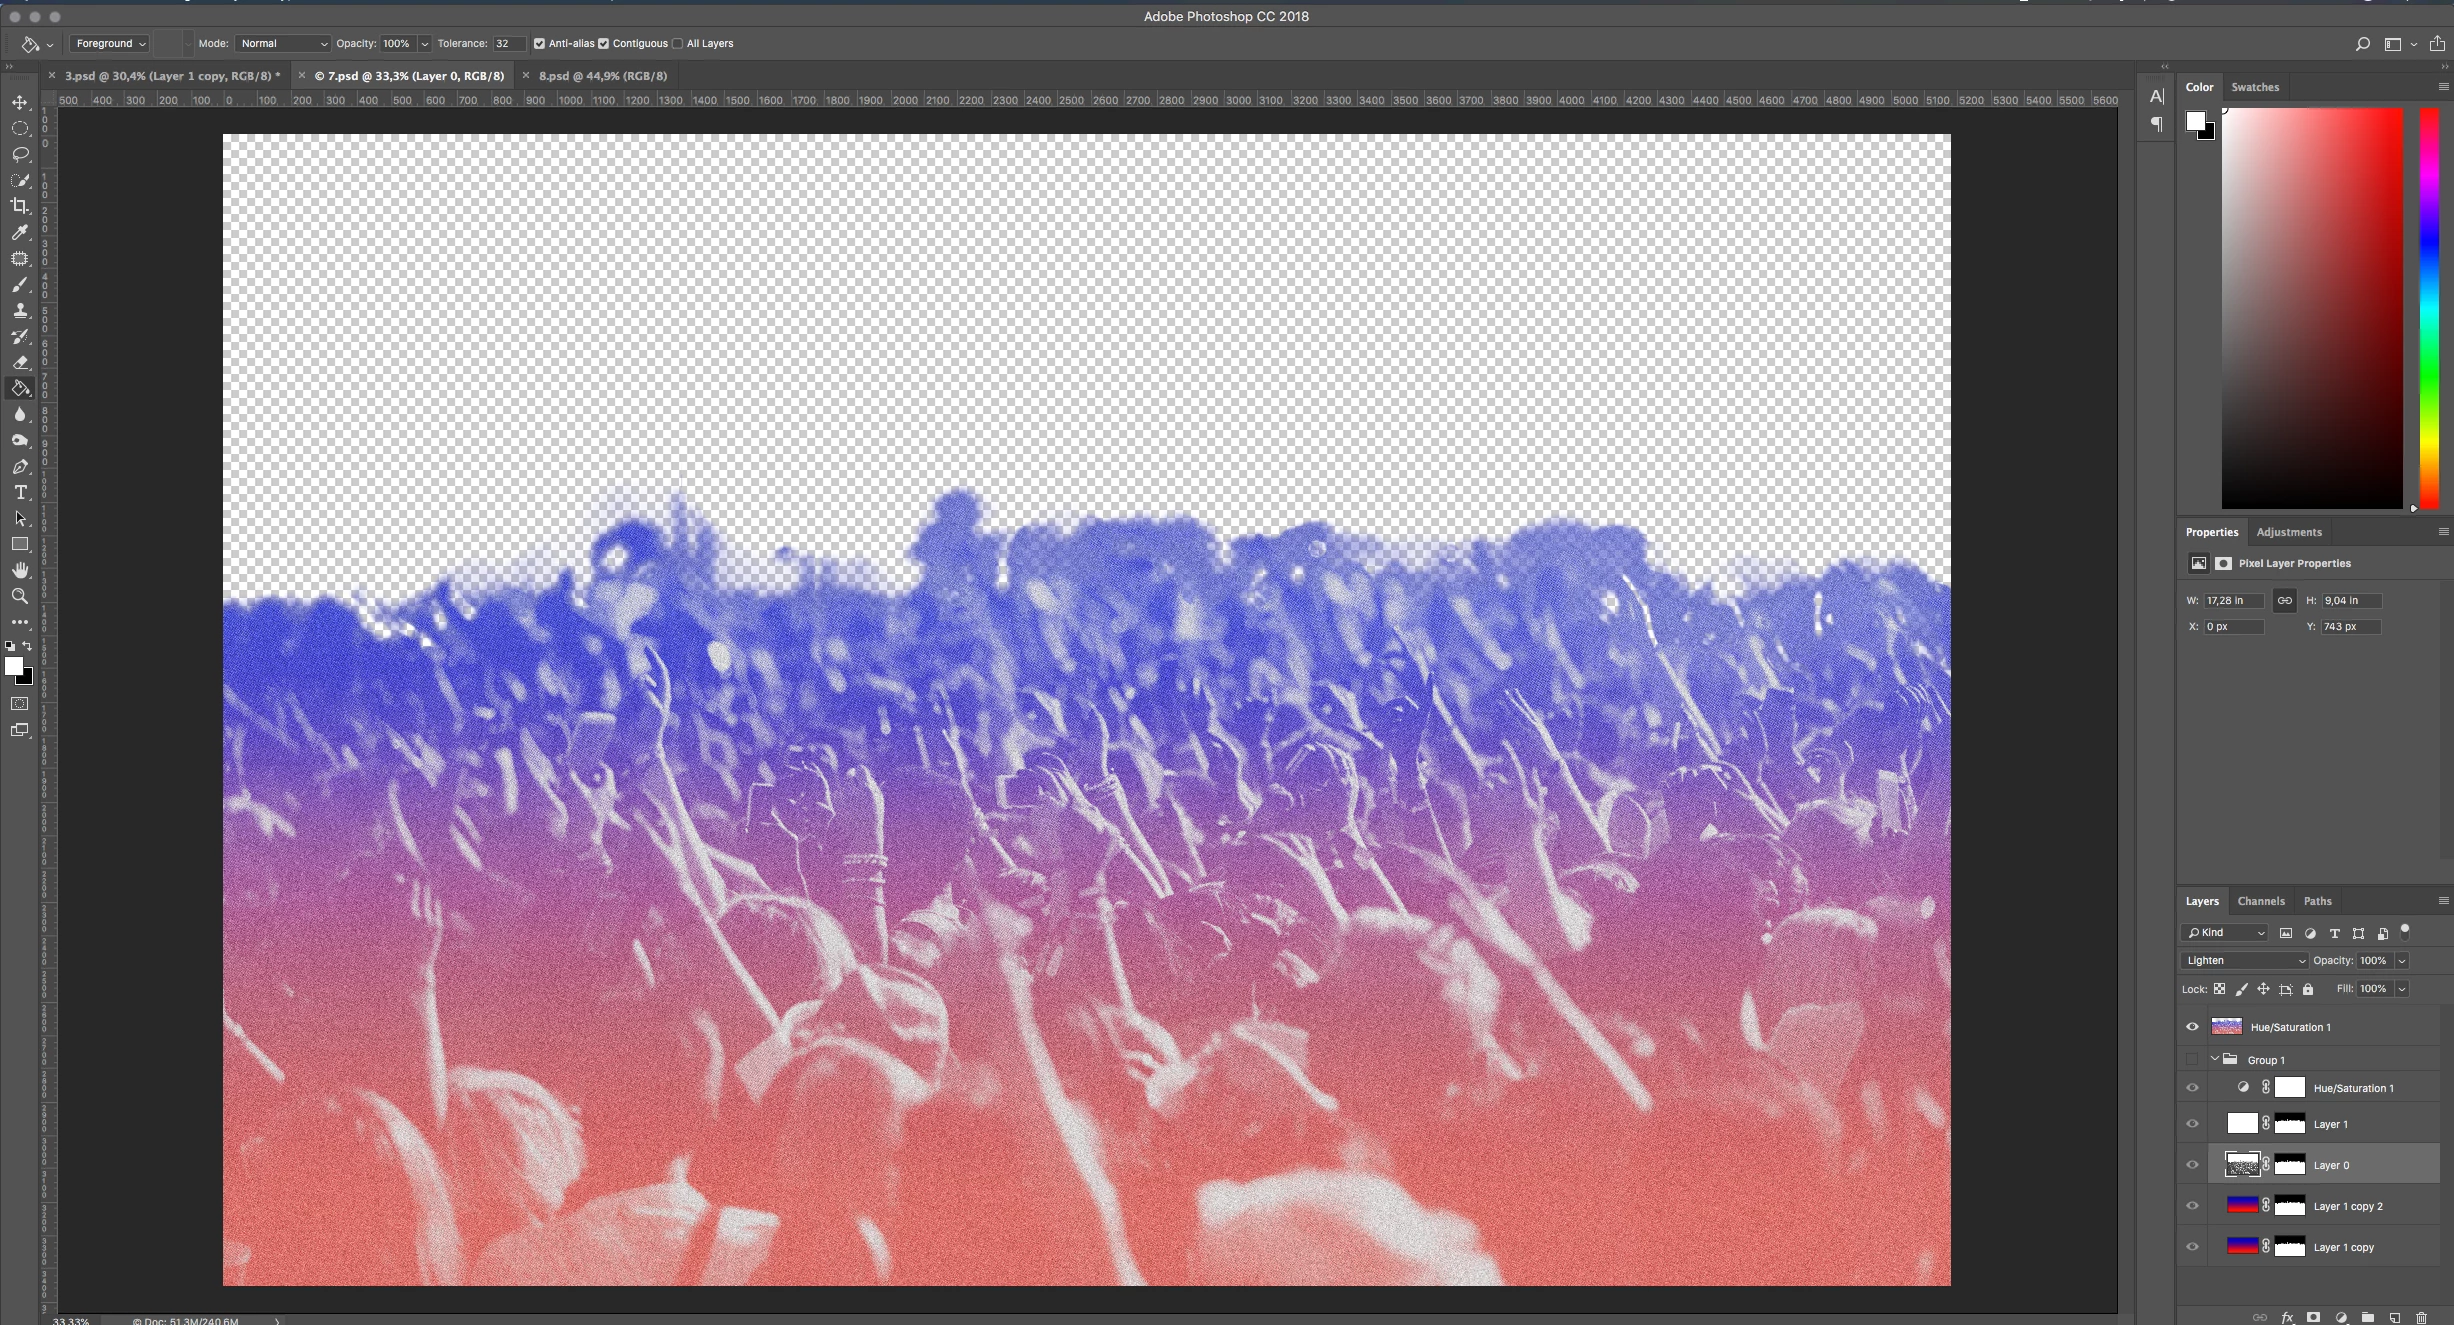Select the Clone Stamp tool

point(20,311)
